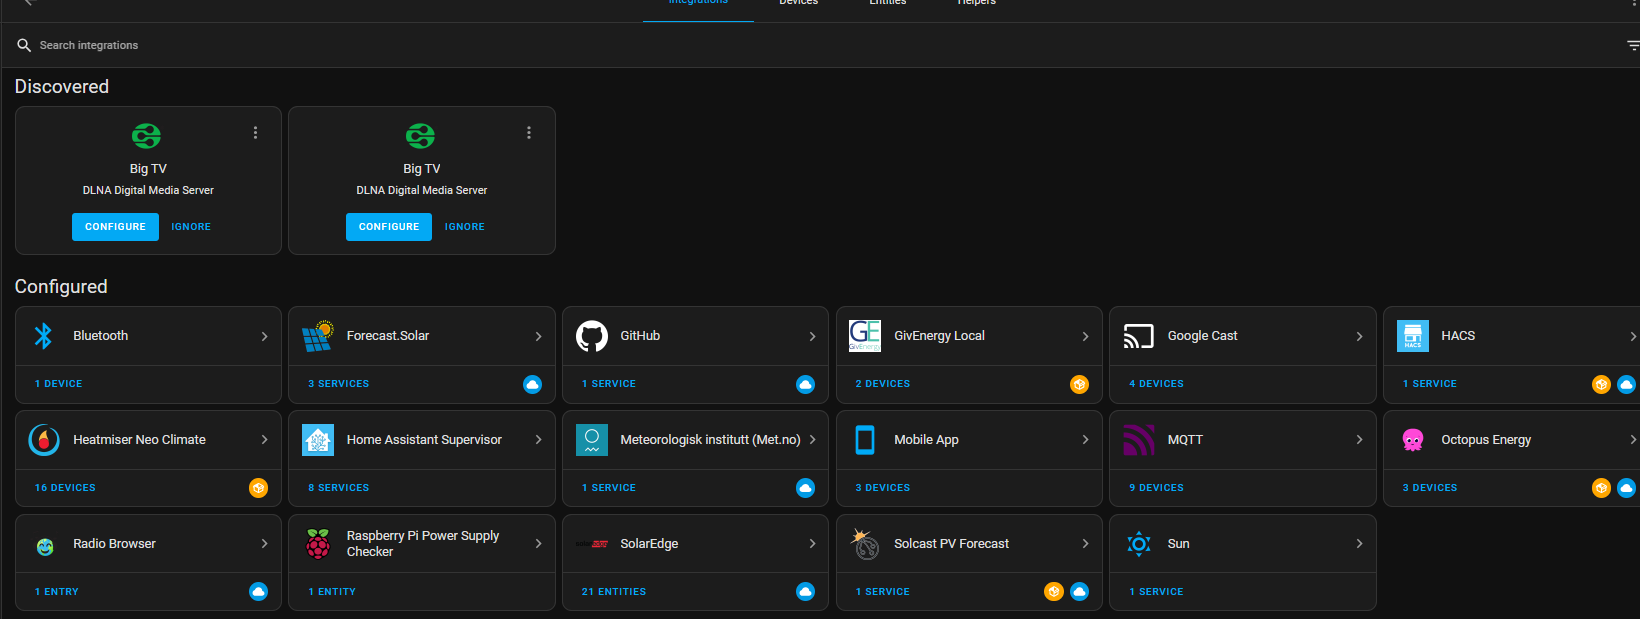Click the Raspberry Pi logo icon
The image size is (1640, 619).
click(318, 544)
